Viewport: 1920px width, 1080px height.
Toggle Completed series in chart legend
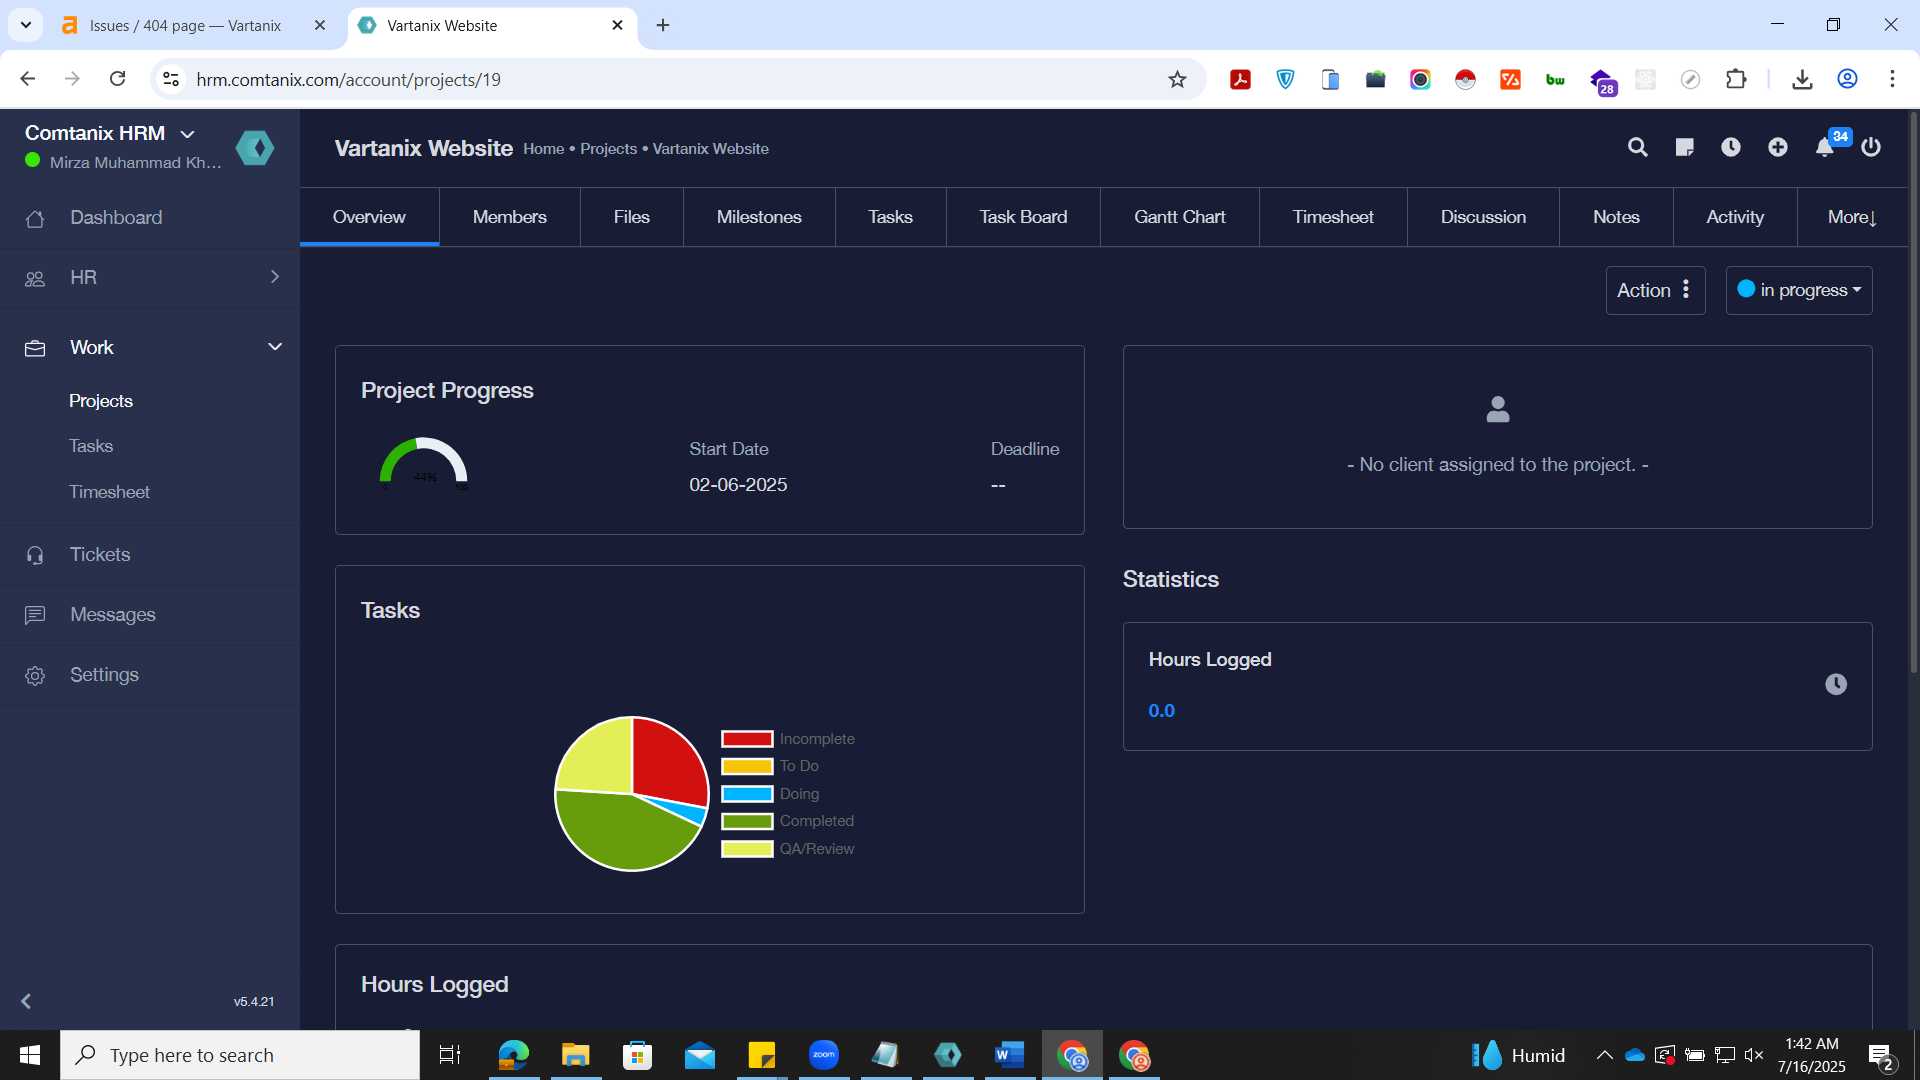[x=788, y=821]
